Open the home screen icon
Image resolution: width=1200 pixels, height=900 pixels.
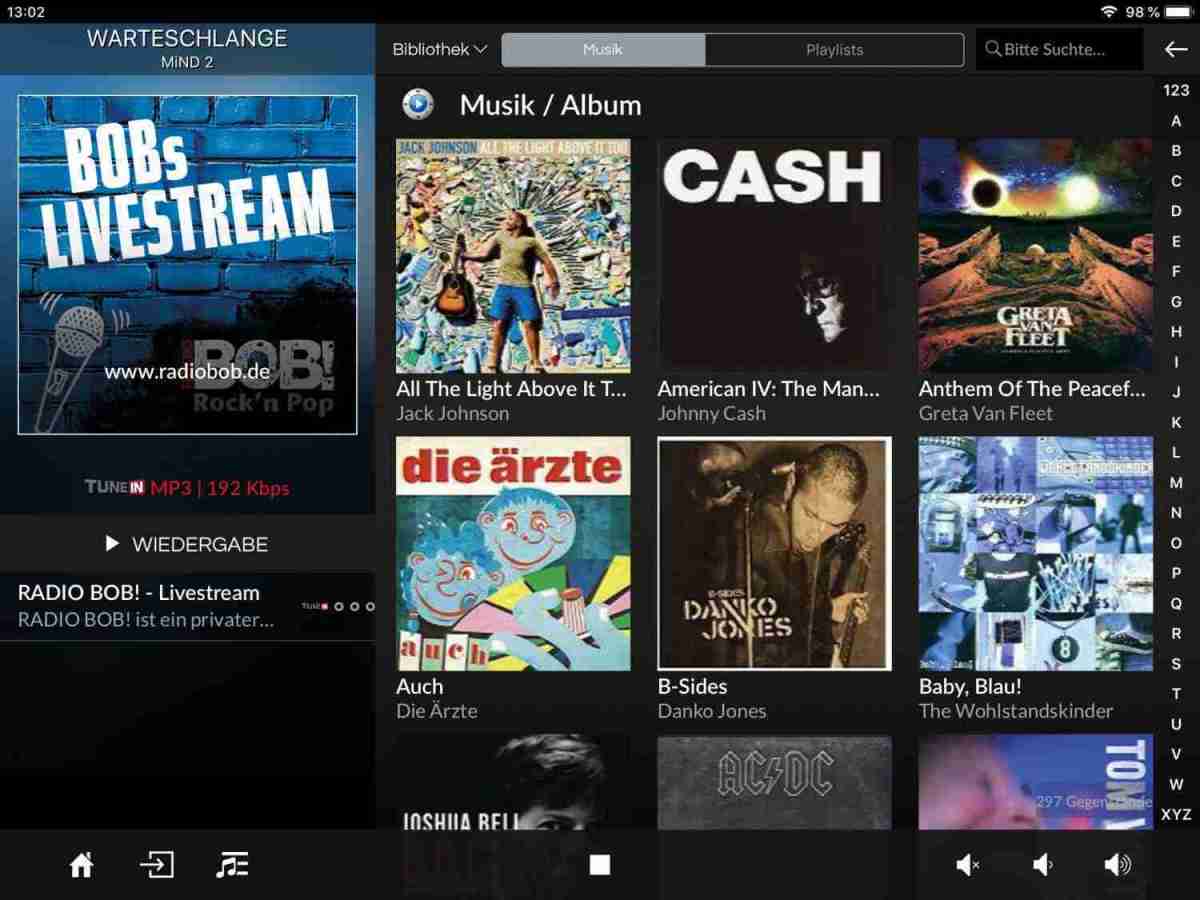pos(81,865)
